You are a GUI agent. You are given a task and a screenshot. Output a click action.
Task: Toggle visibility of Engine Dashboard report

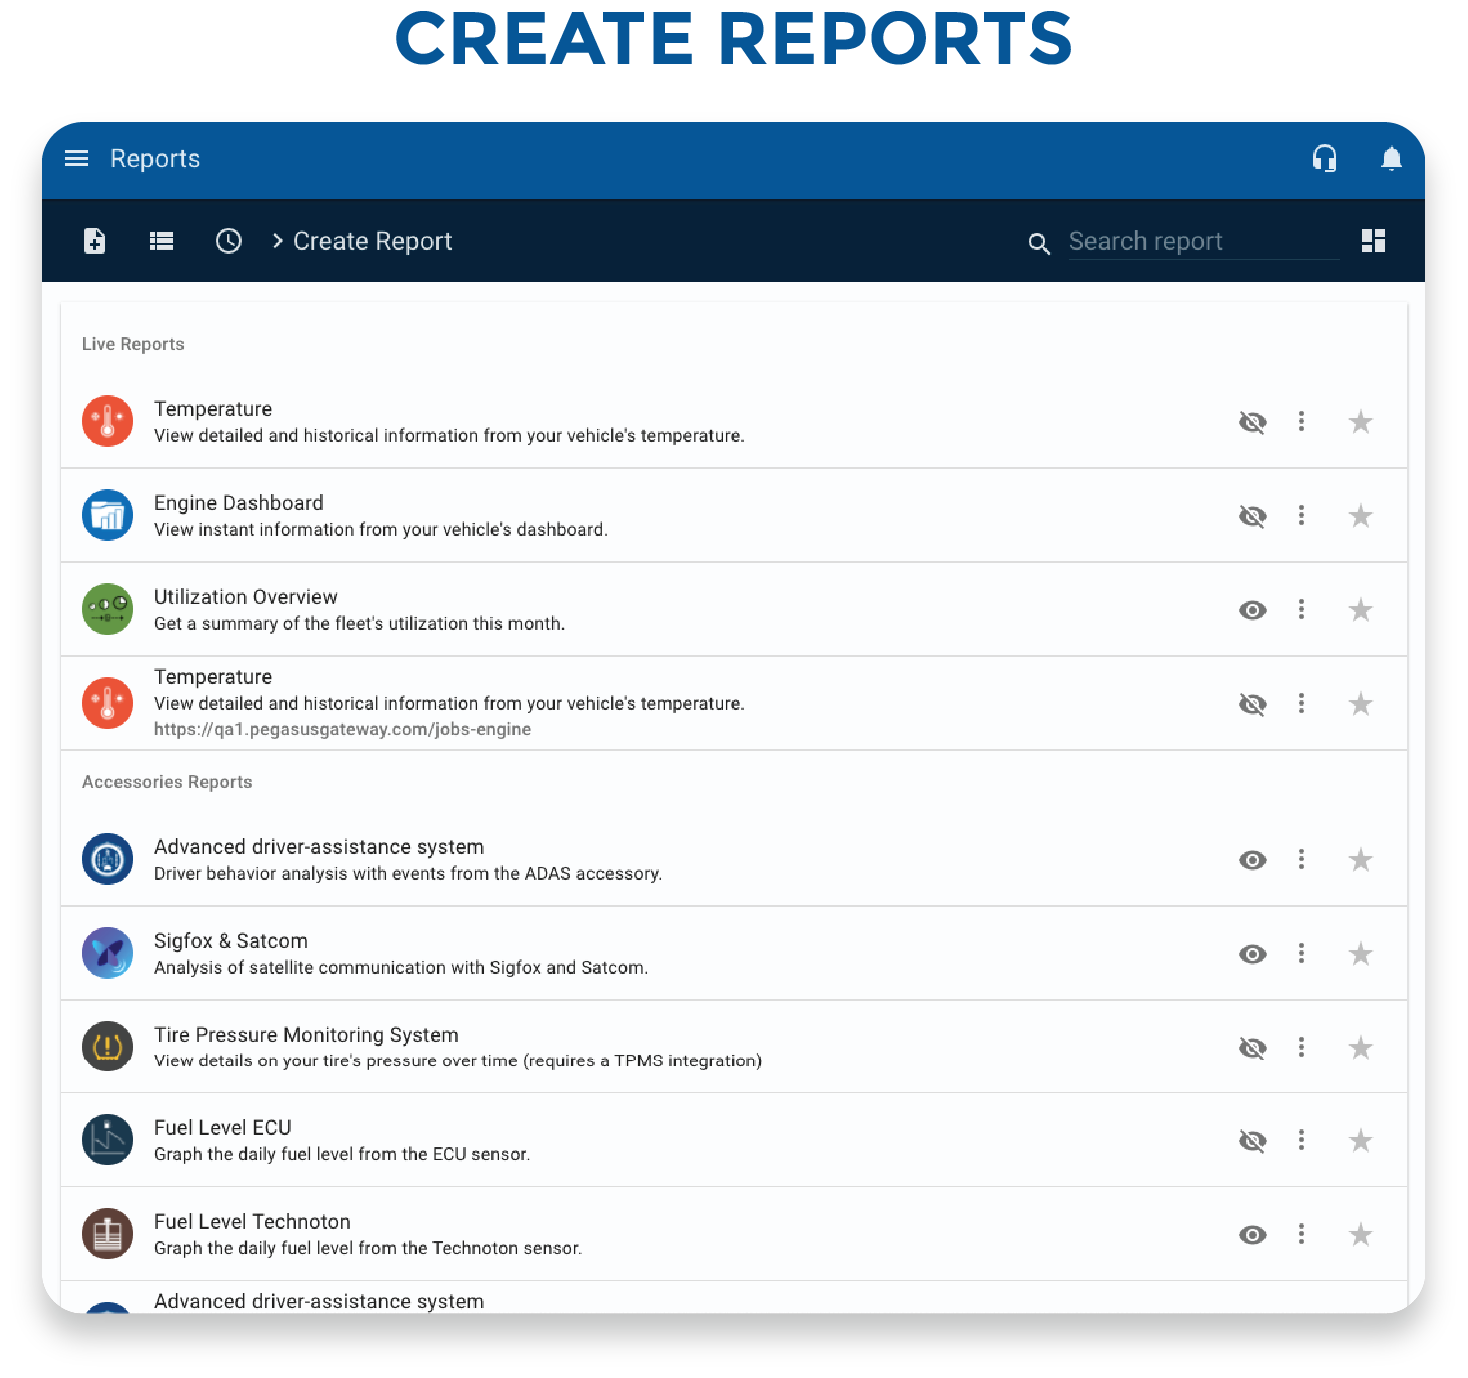pos(1252,516)
